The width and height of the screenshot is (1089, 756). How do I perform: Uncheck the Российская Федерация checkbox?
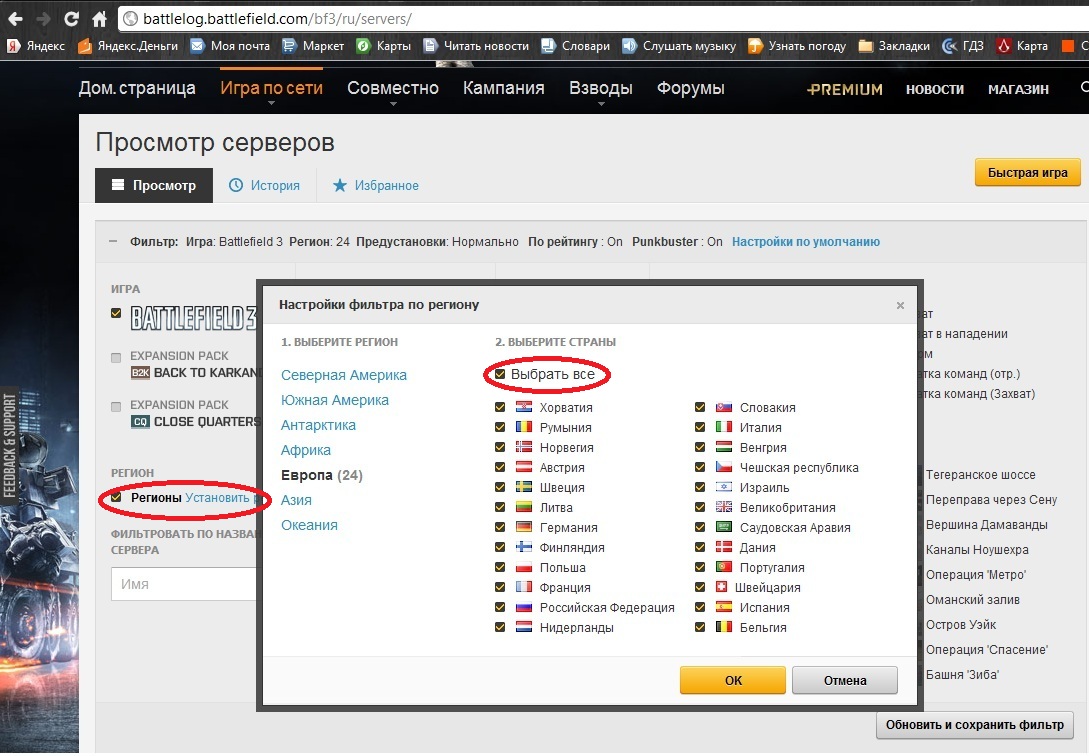click(500, 607)
